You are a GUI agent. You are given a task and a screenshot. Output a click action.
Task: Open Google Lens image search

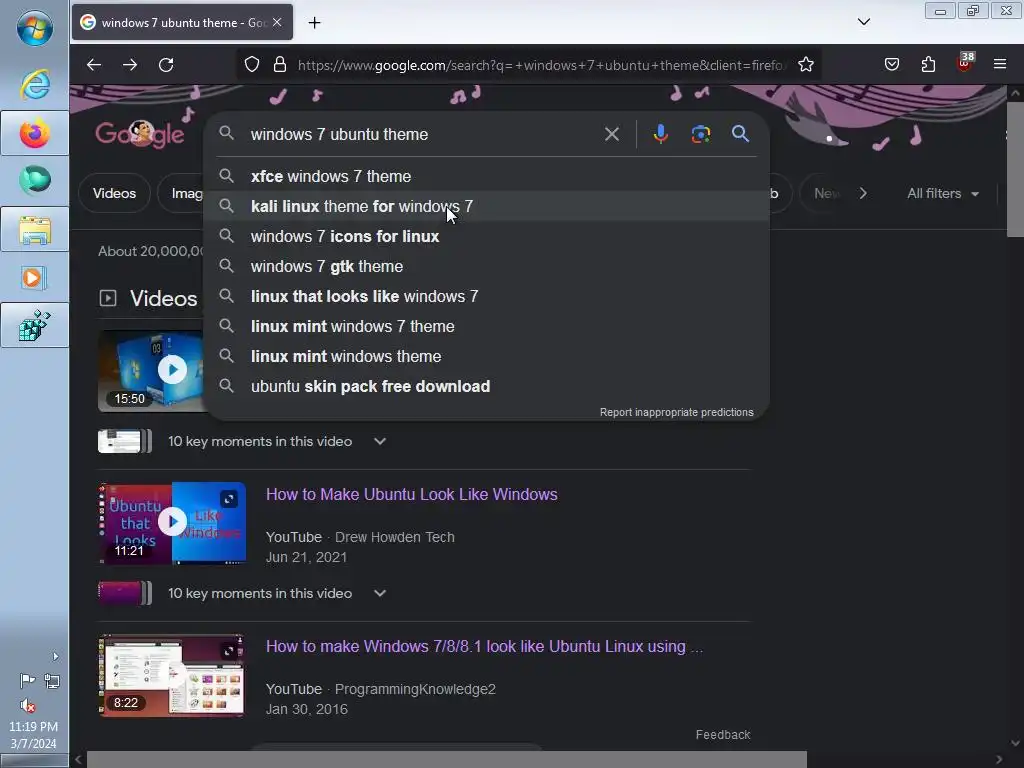point(701,134)
